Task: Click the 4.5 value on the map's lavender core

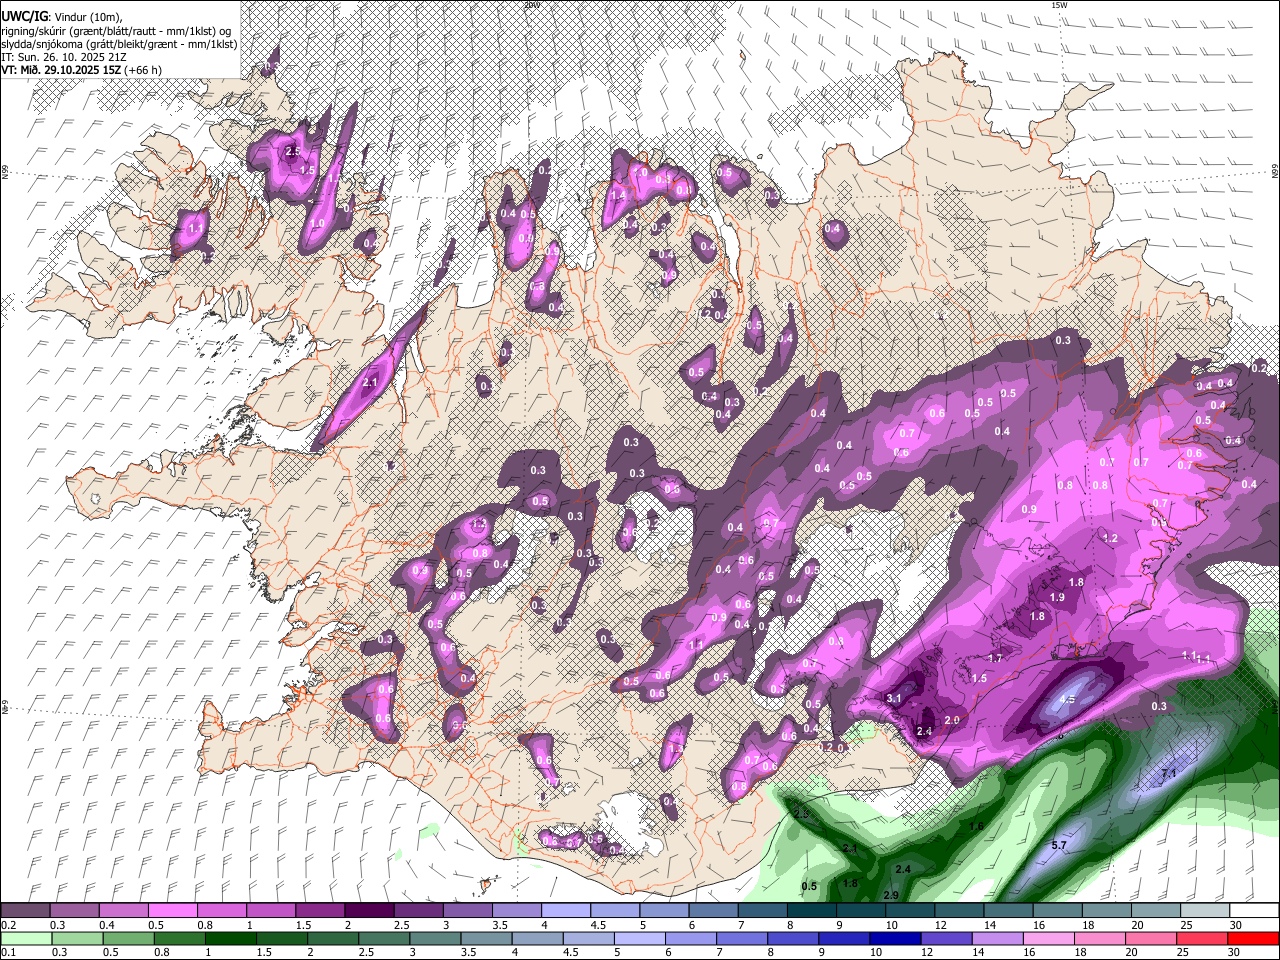Action: click(1067, 700)
